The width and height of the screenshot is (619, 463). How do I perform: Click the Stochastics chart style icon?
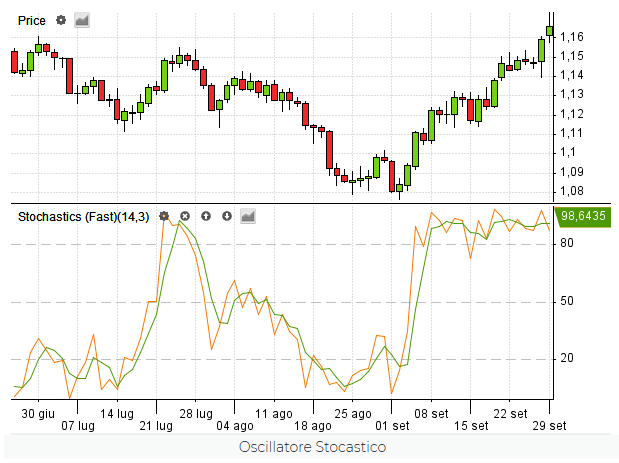click(248, 216)
